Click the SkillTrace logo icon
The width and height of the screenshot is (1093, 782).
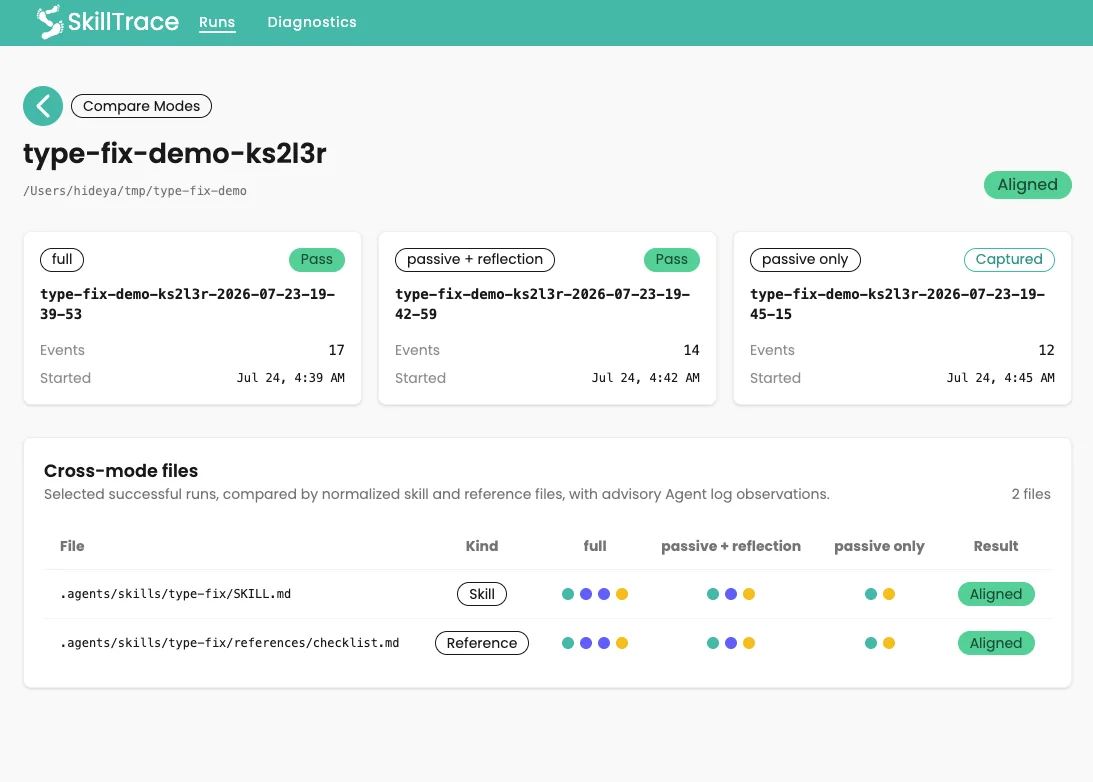(x=50, y=22)
